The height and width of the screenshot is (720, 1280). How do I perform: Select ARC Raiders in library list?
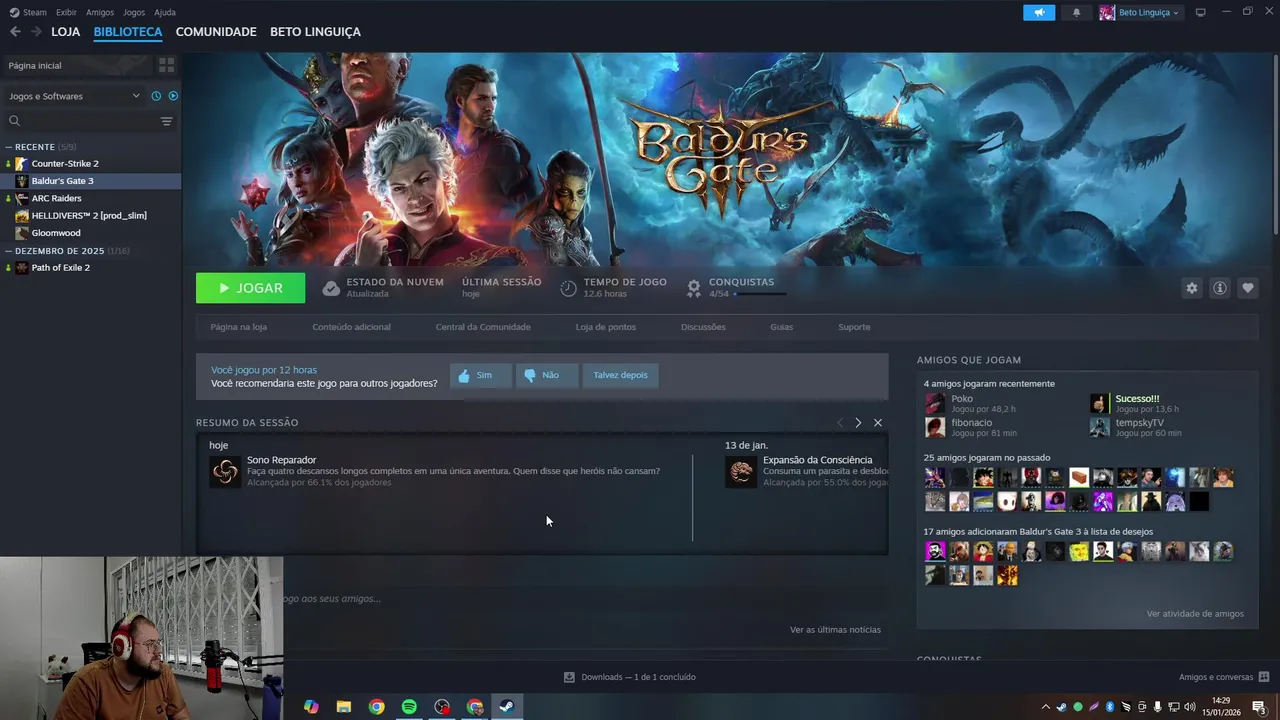(56, 198)
